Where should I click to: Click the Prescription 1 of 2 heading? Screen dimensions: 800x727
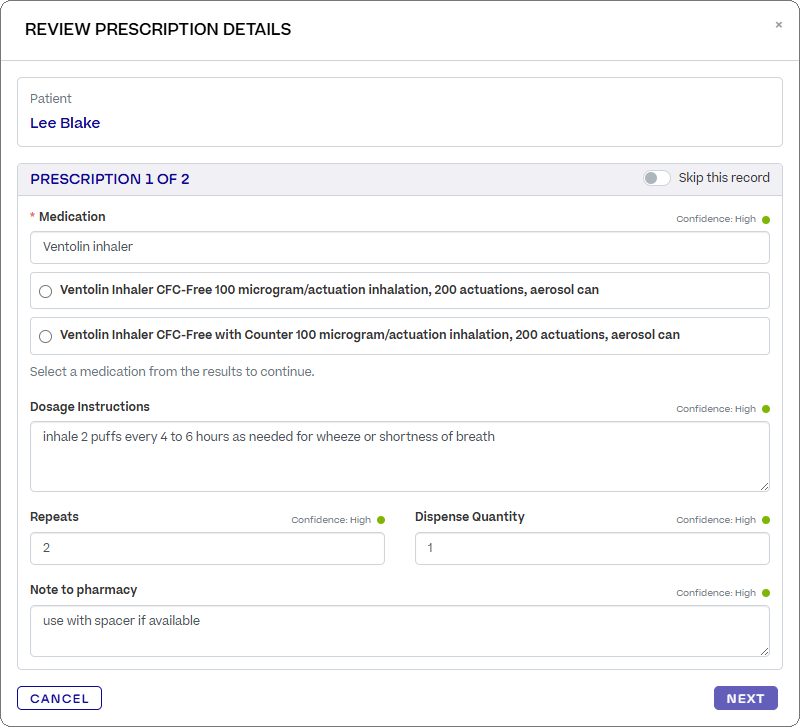(x=110, y=179)
